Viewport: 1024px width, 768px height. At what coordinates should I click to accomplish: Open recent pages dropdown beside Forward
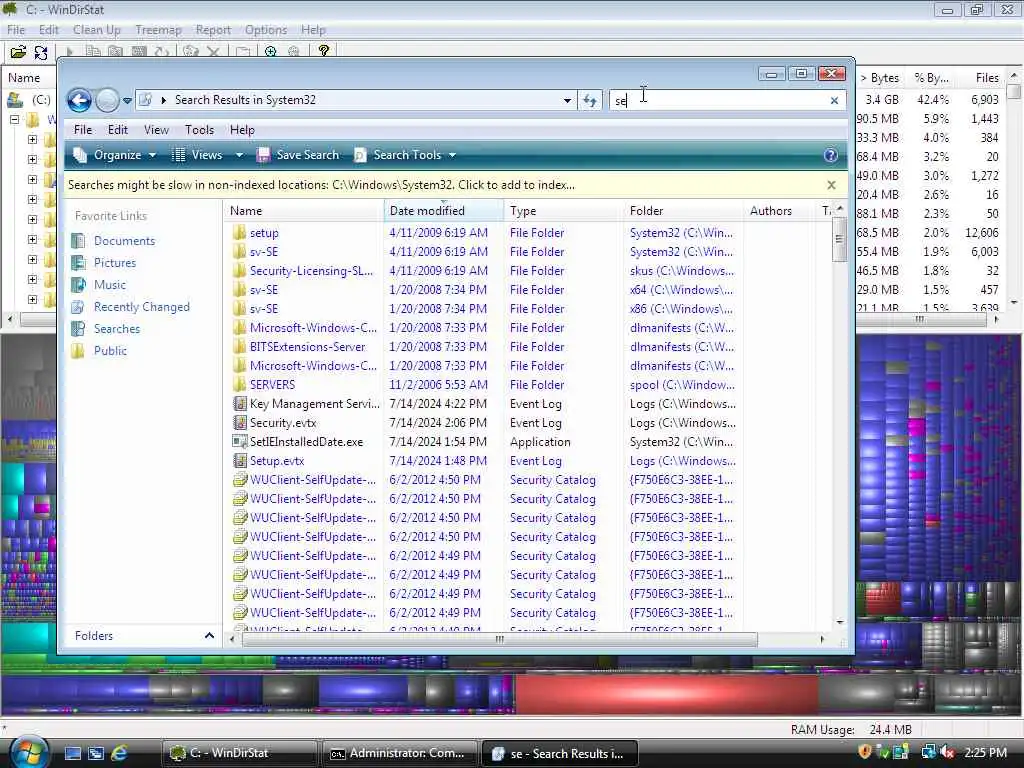point(127,100)
